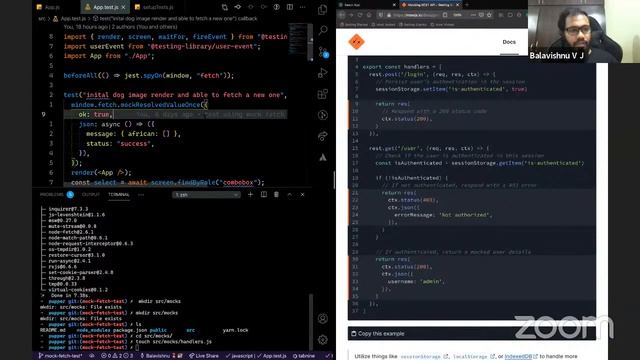Close the Mocking REST API browser tab
This screenshot has height=360, width=640.
(x=457, y=4)
